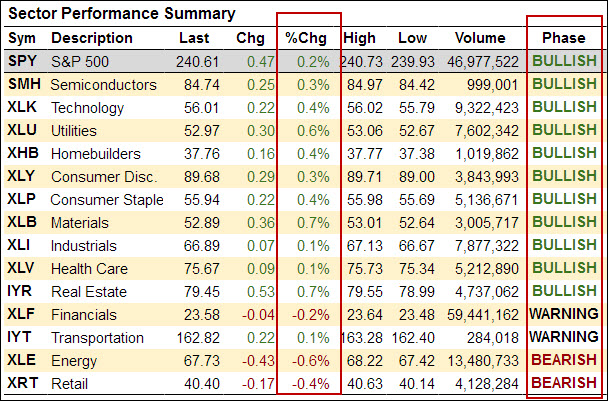This screenshot has height=401, width=608.
Task: Click the Description column header
Action: (92, 38)
